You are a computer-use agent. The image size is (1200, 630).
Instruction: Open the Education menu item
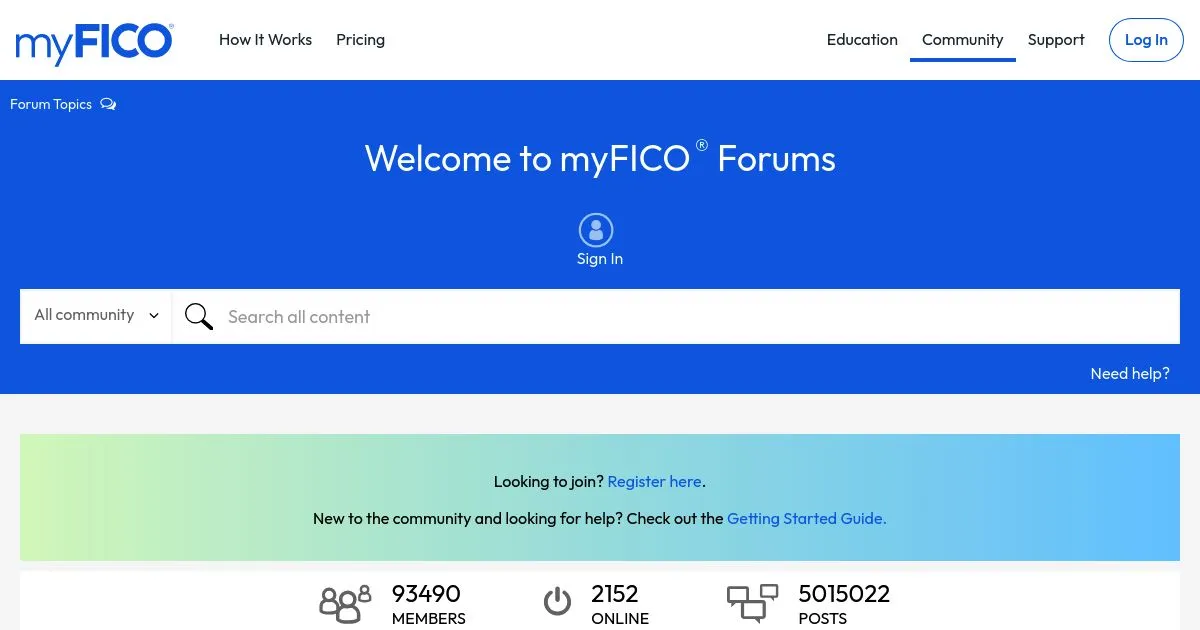tap(862, 39)
